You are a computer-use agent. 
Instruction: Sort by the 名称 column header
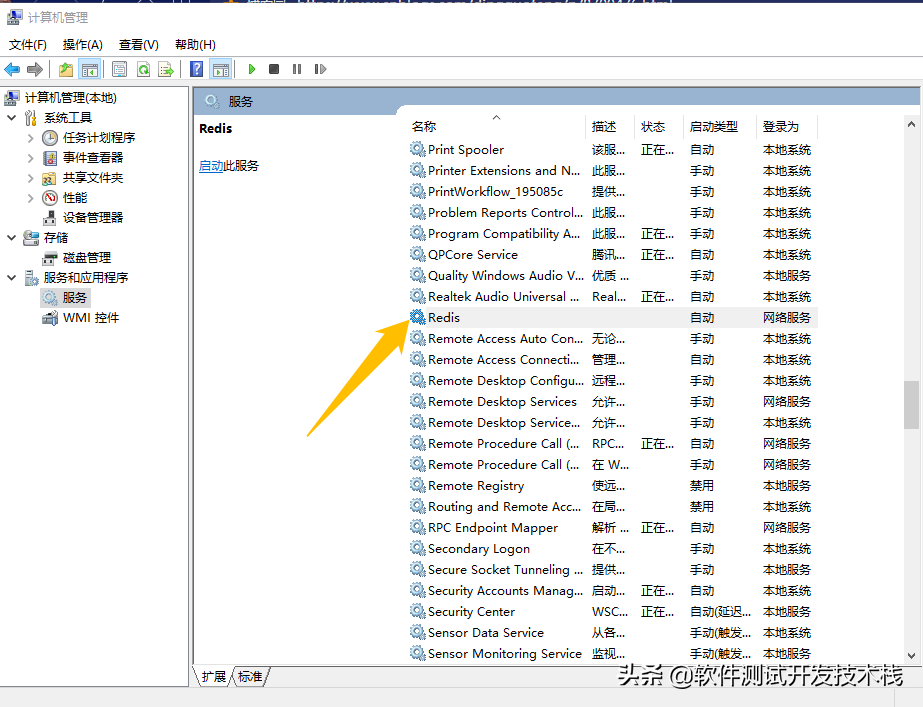[x=497, y=126]
